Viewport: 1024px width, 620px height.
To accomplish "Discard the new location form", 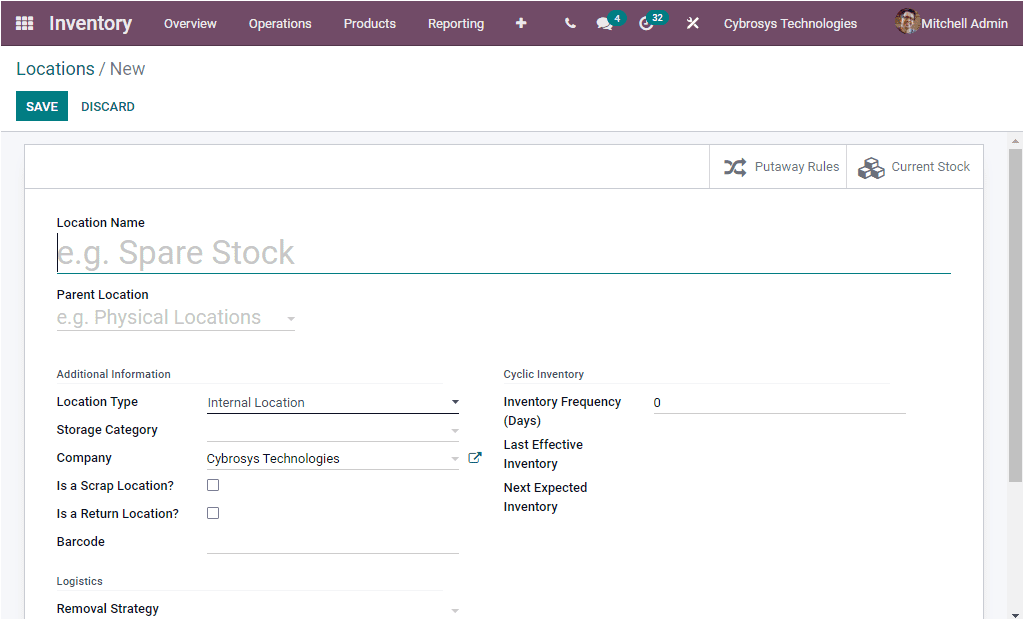I will click(107, 105).
